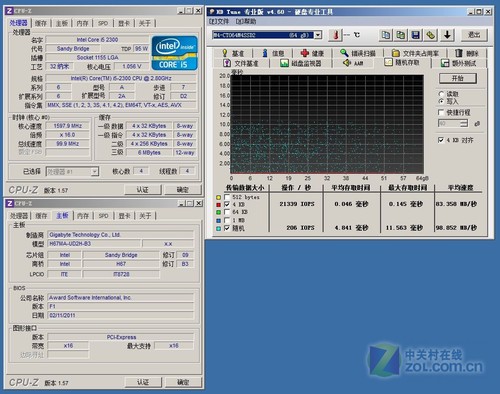Click the upper CPU-Z window title icon

click(x=10, y=11)
